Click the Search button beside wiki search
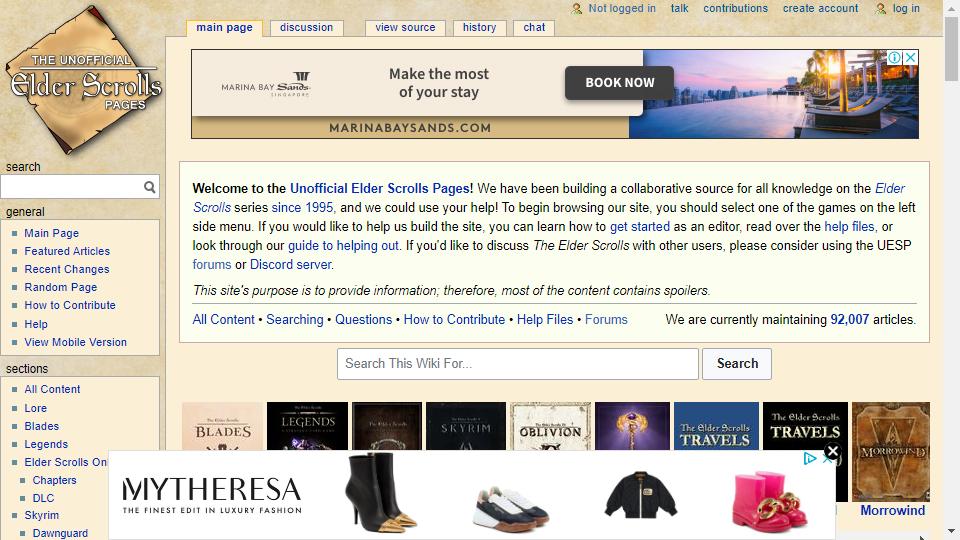This screenshot has height=540, width=960. point(737,364)
